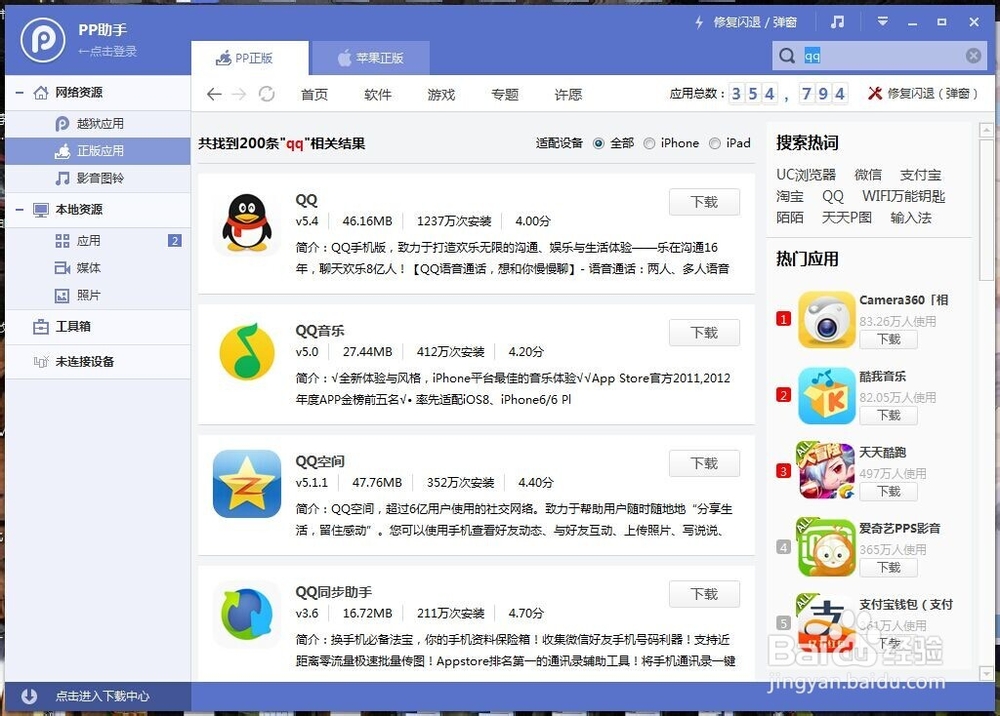
Task: Click the 酷我音乐 app icon
Action: 827,395
